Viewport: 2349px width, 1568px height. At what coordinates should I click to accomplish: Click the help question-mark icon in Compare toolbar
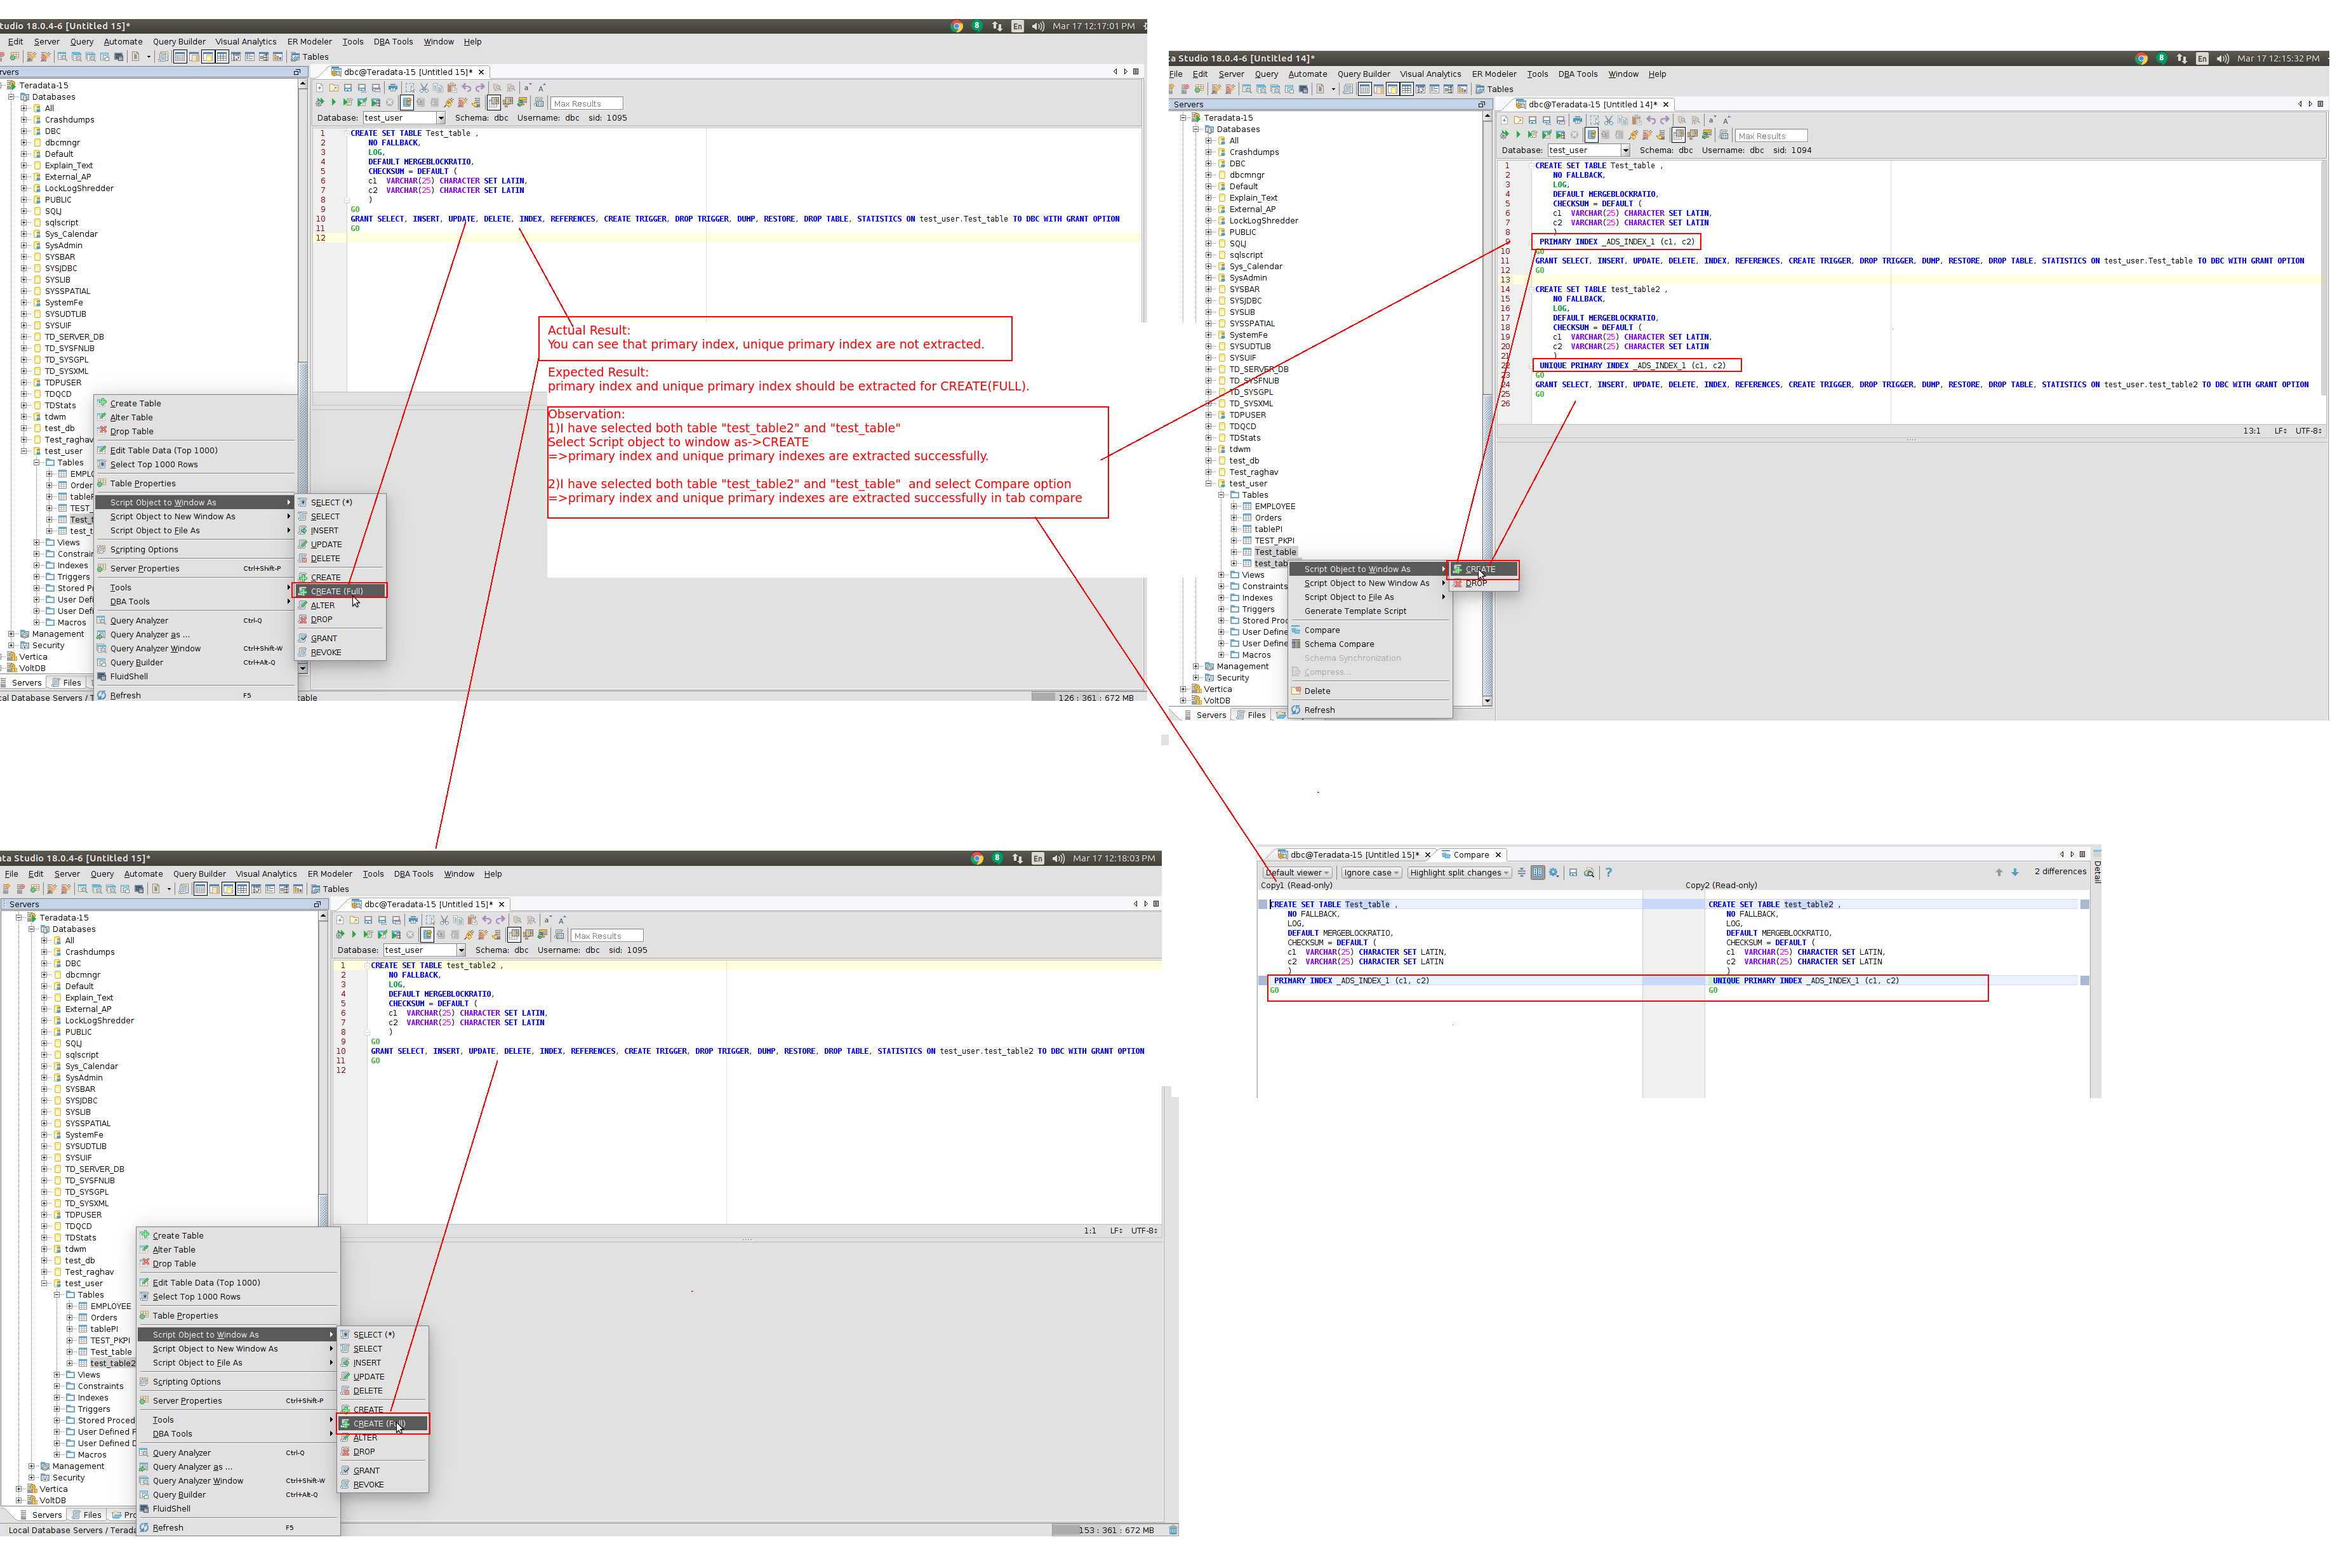[1608, 873]
